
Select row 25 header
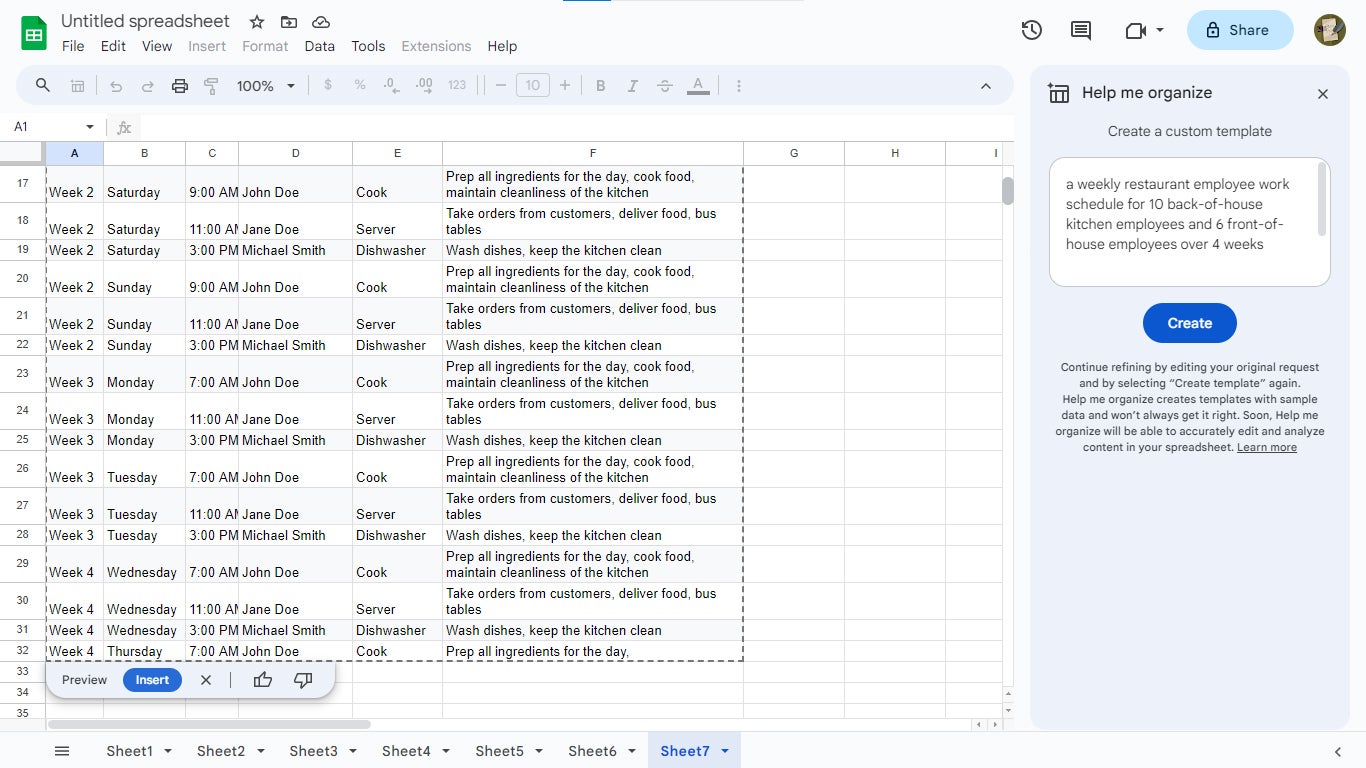point(23,440)
